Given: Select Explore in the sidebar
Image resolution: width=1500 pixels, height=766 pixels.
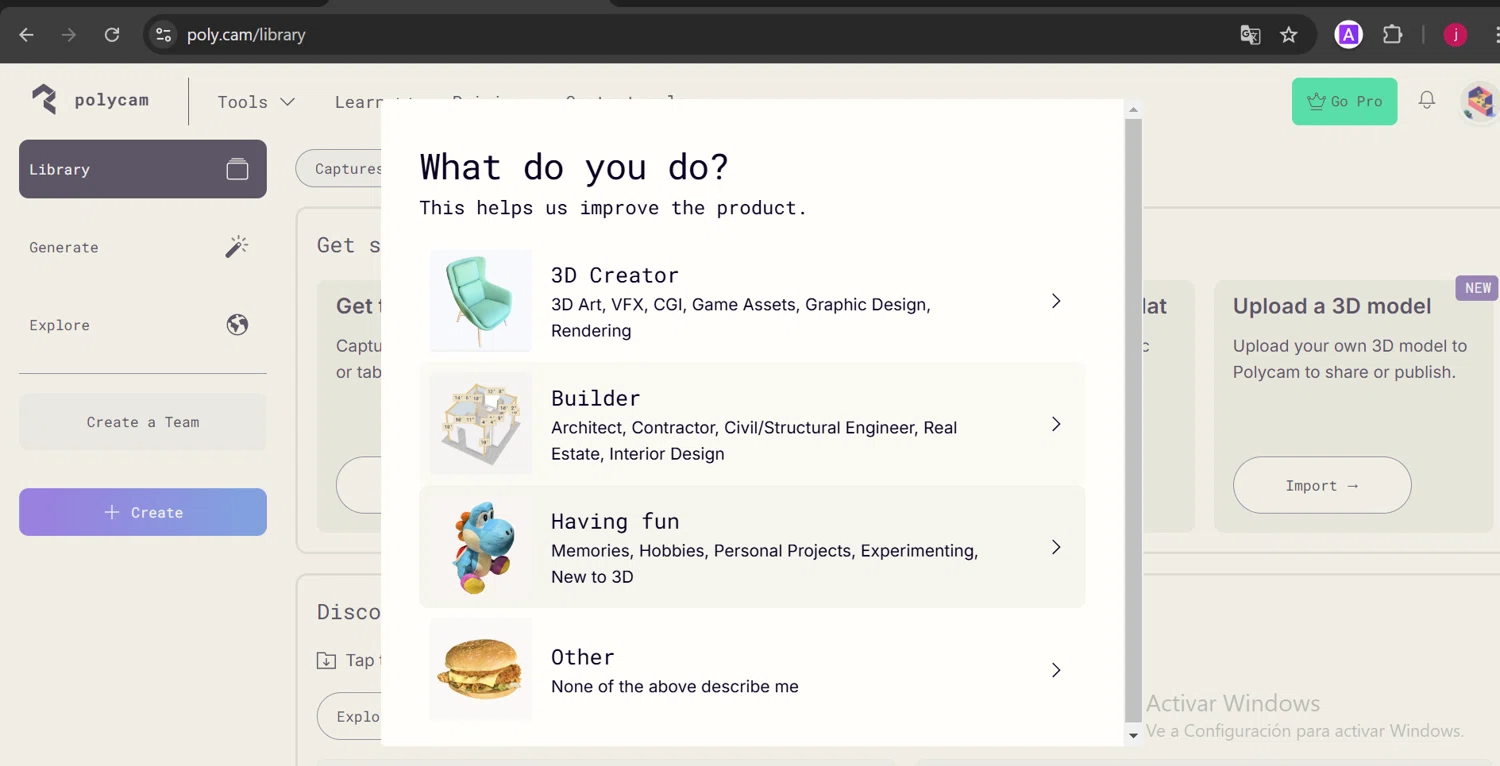Looking at the screenshot, I should pyautogui.click(x=143, y=325).
